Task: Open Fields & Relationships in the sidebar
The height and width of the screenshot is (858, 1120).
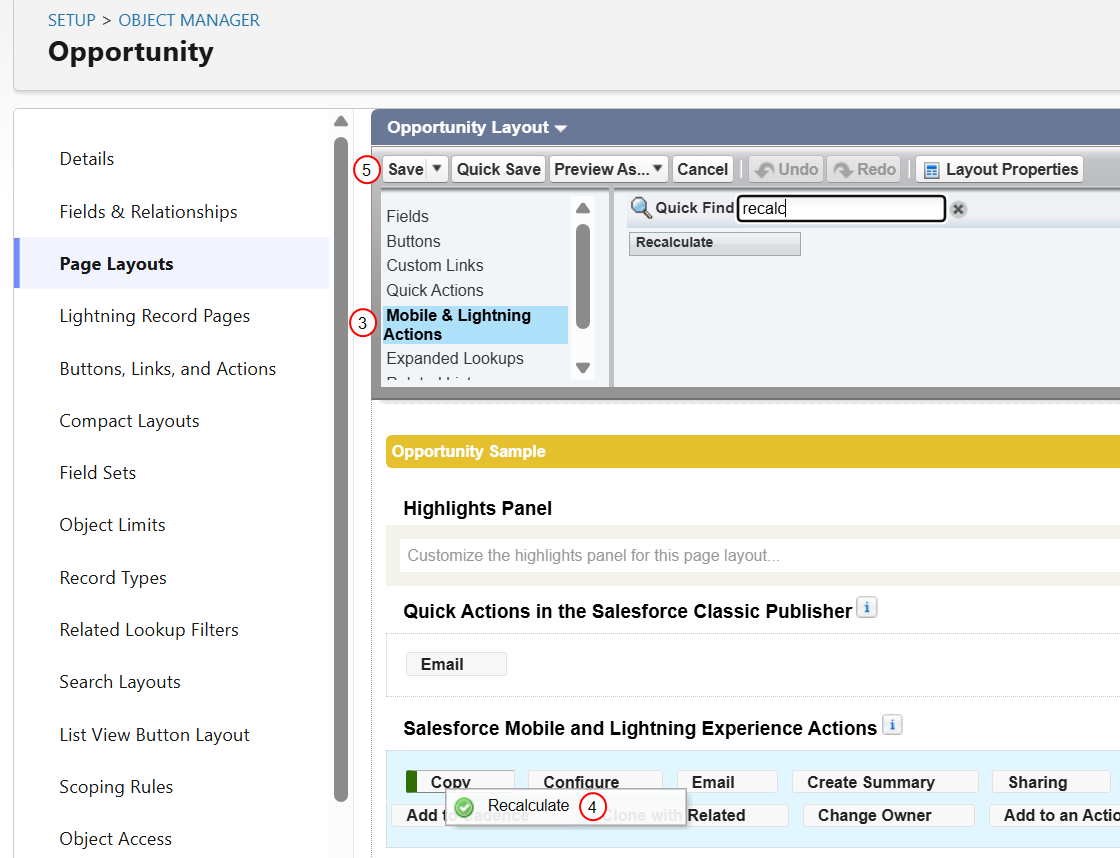Action: [x=149, y=212]
